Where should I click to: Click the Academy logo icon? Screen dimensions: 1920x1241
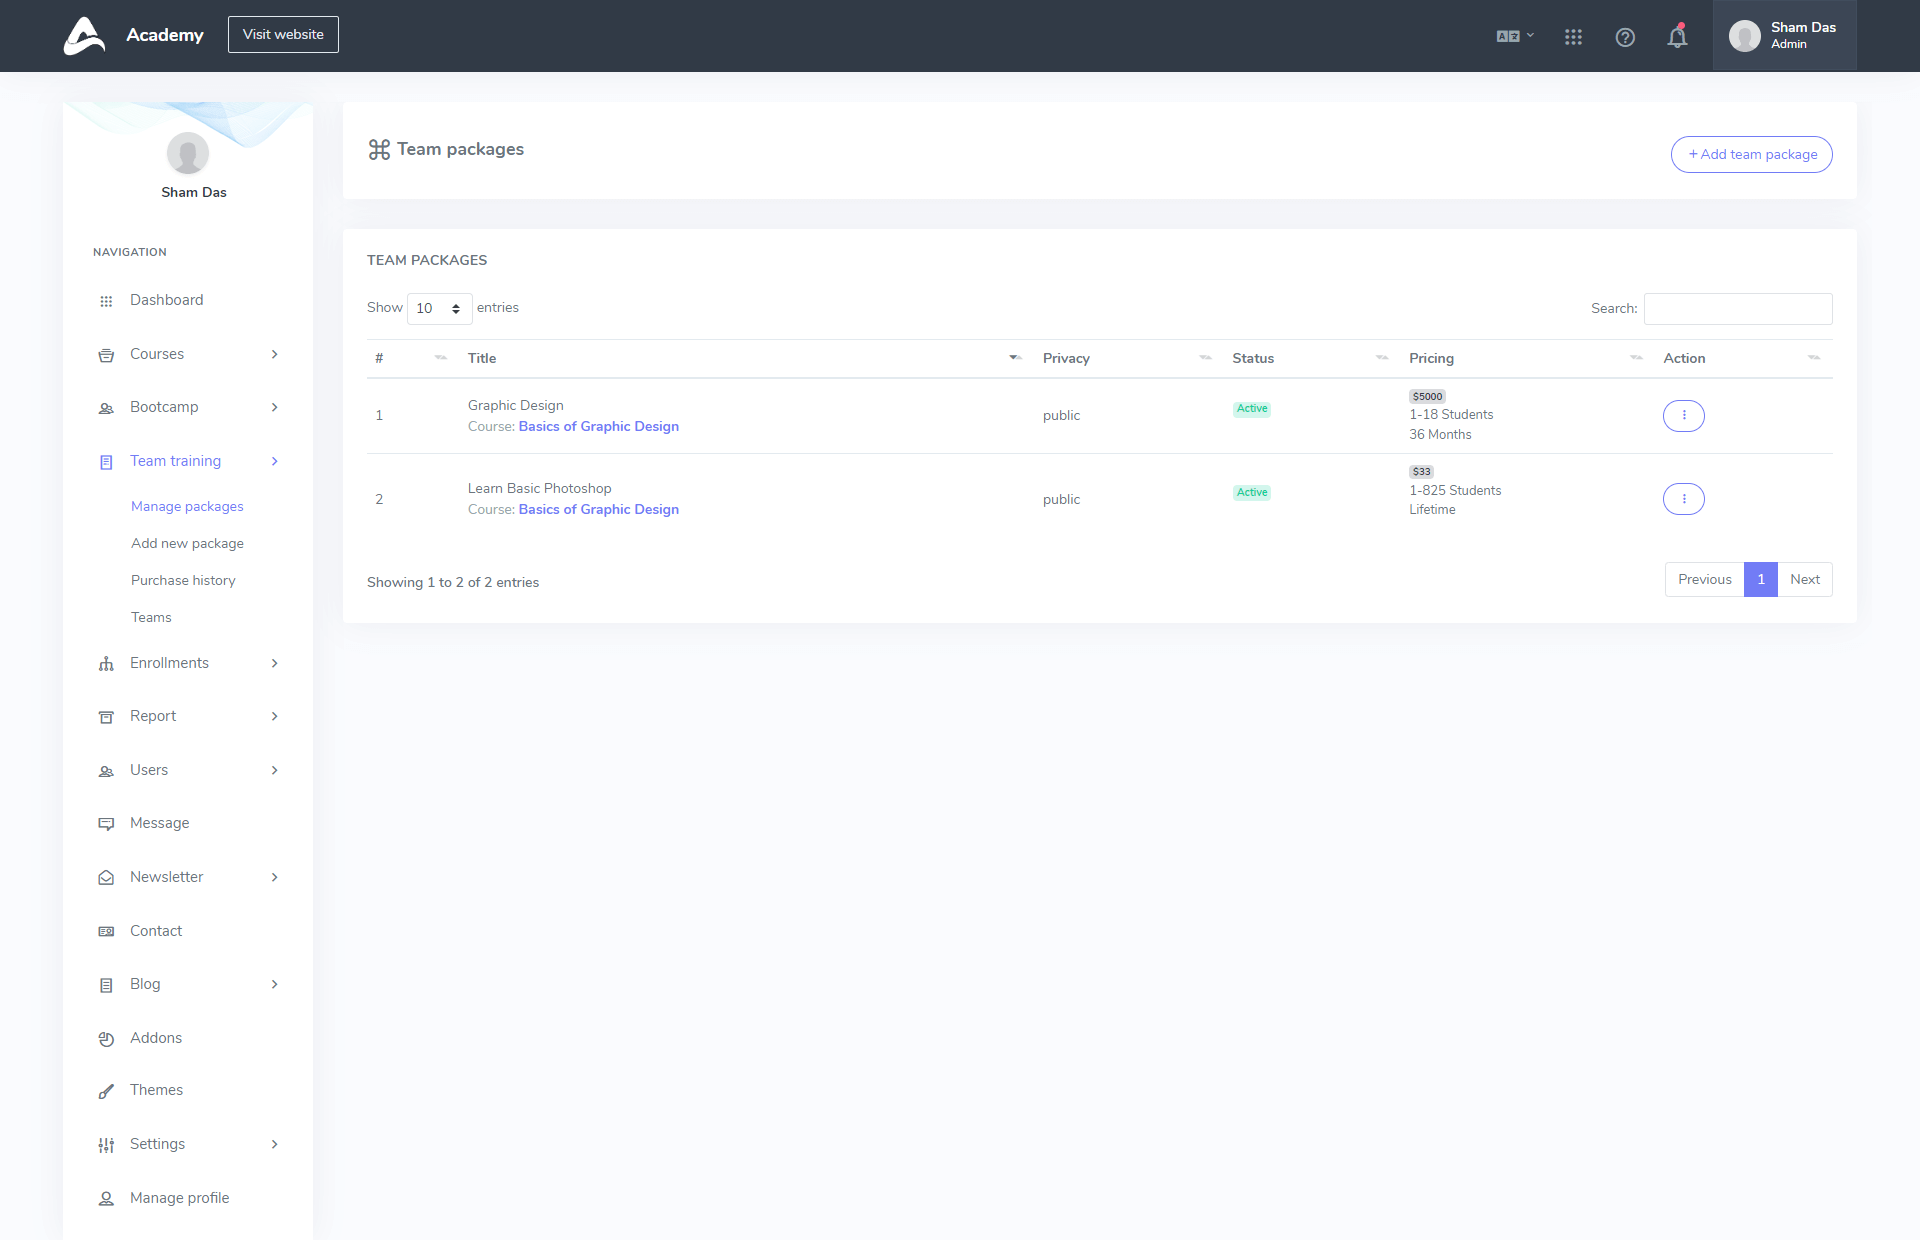(x=85, y=36)
